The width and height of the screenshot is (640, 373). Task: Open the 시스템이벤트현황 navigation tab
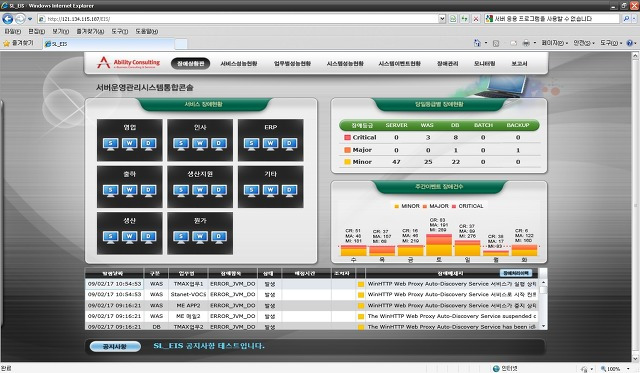pyautogui.click(x=399, y=64)
